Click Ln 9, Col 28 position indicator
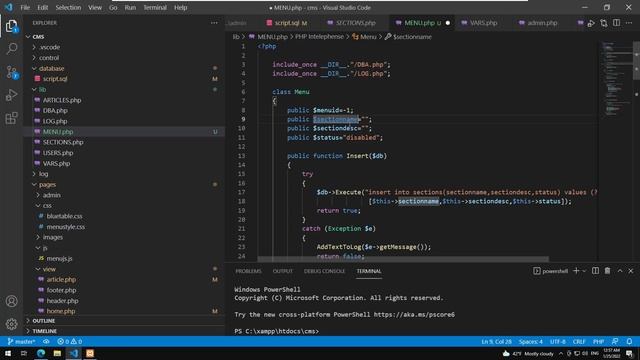 (x=496, y=341)
